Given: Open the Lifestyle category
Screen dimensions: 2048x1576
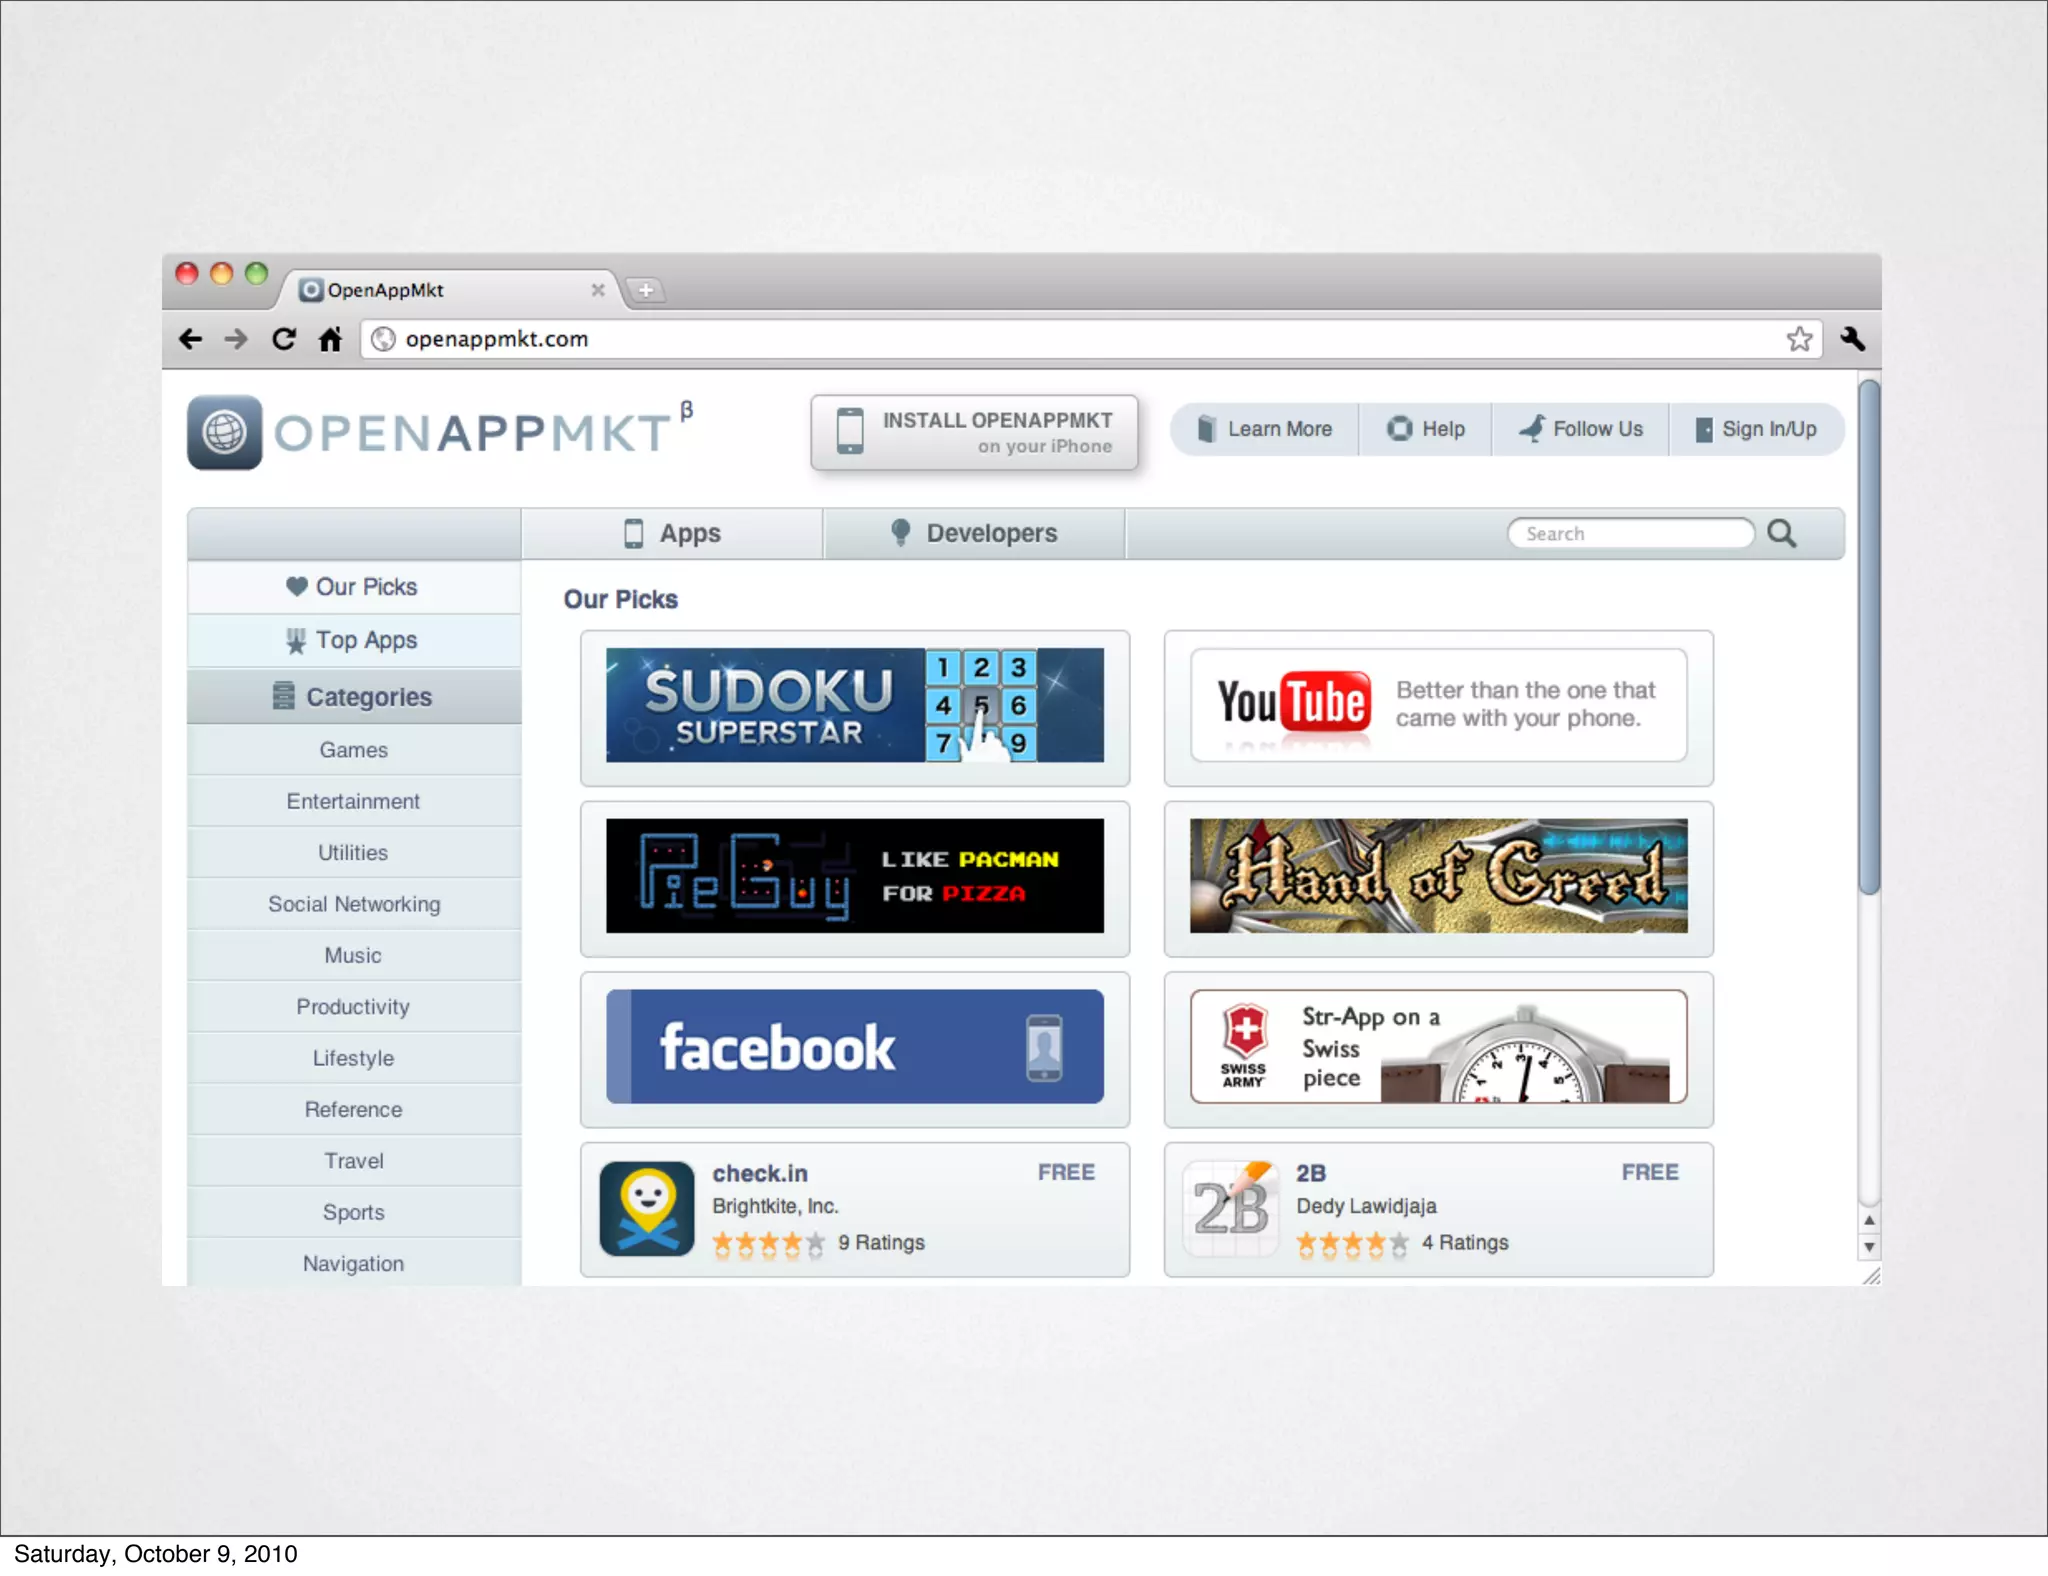Looking at the screenshot, I should coord(353,1058).
